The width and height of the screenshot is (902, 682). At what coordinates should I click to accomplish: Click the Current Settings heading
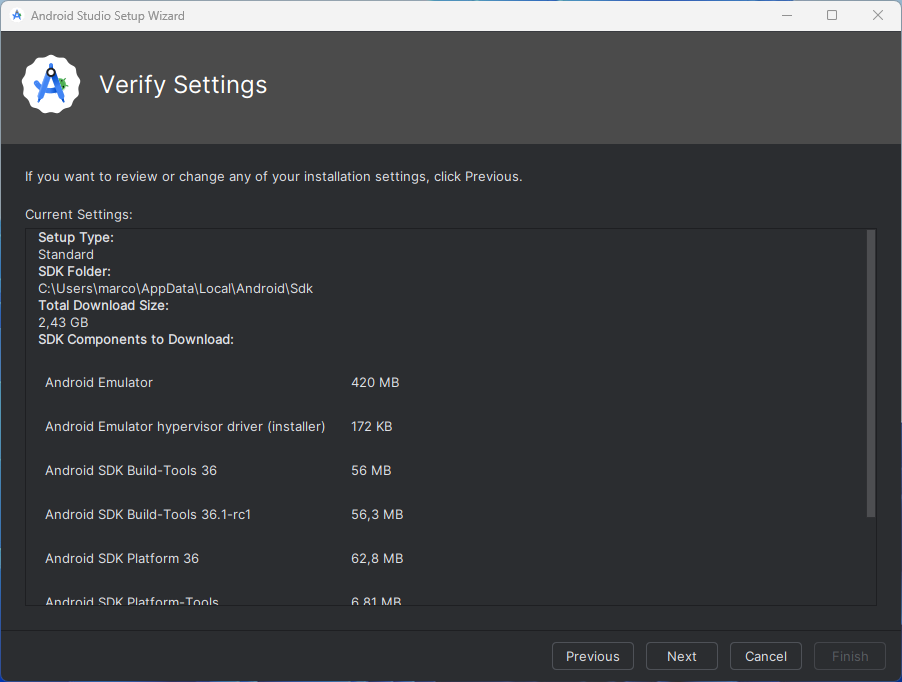click(78, 214)
